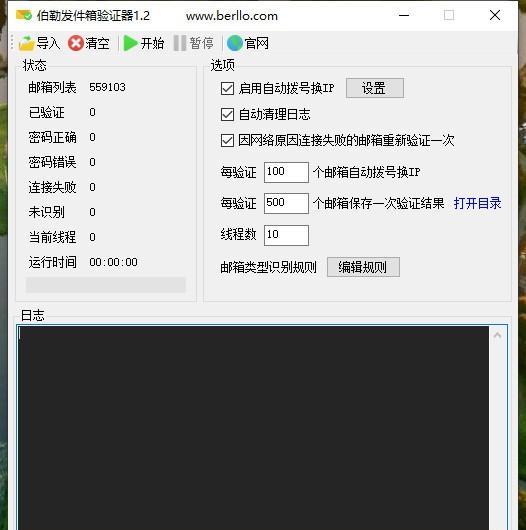Open the 官网 globe icon
This screenshot has height=530, width=526.
235,43
